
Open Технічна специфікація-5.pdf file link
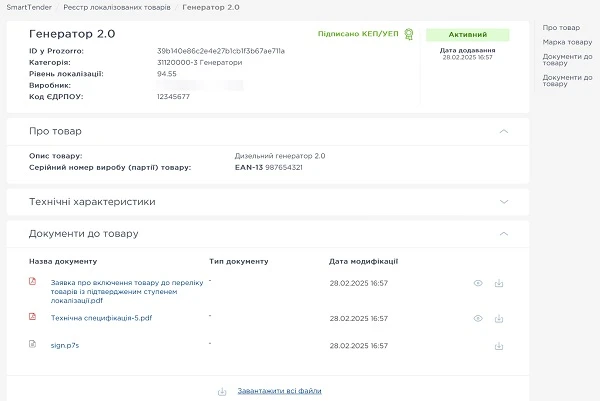pos(101,318)
